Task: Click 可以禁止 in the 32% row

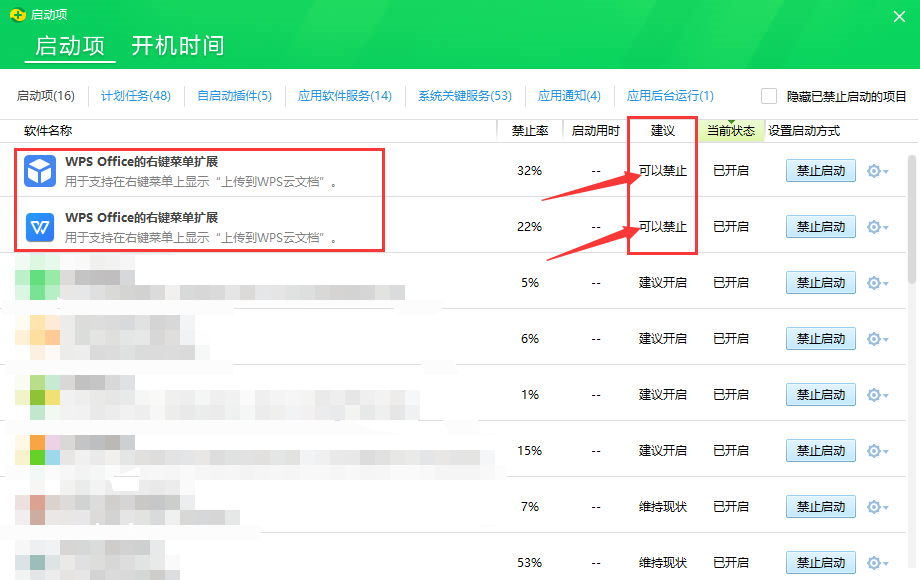Action: coord(662,171)
